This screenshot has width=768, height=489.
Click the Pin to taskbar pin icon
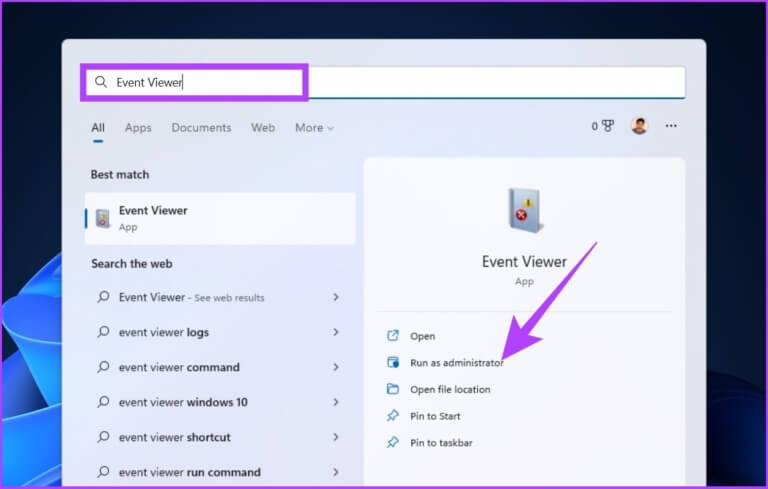tap(393, 442)
